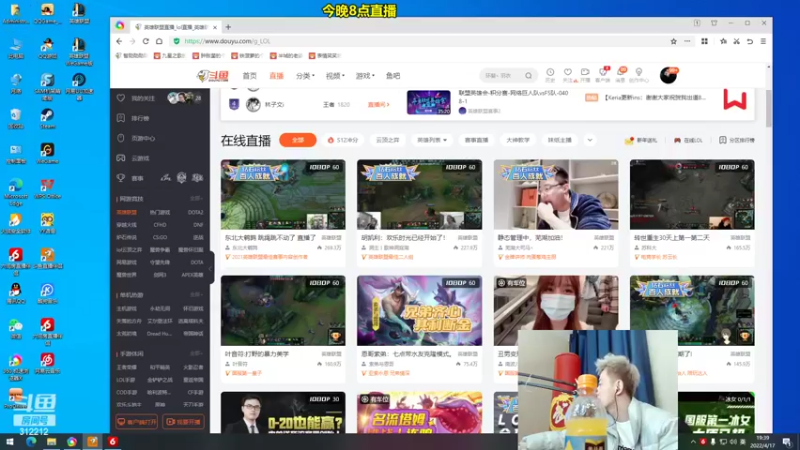This screenshot has height=450, width=800.
Task: Open the 东北大鹌鹑 stream thumbnail
Action: (x=283, y=194)
